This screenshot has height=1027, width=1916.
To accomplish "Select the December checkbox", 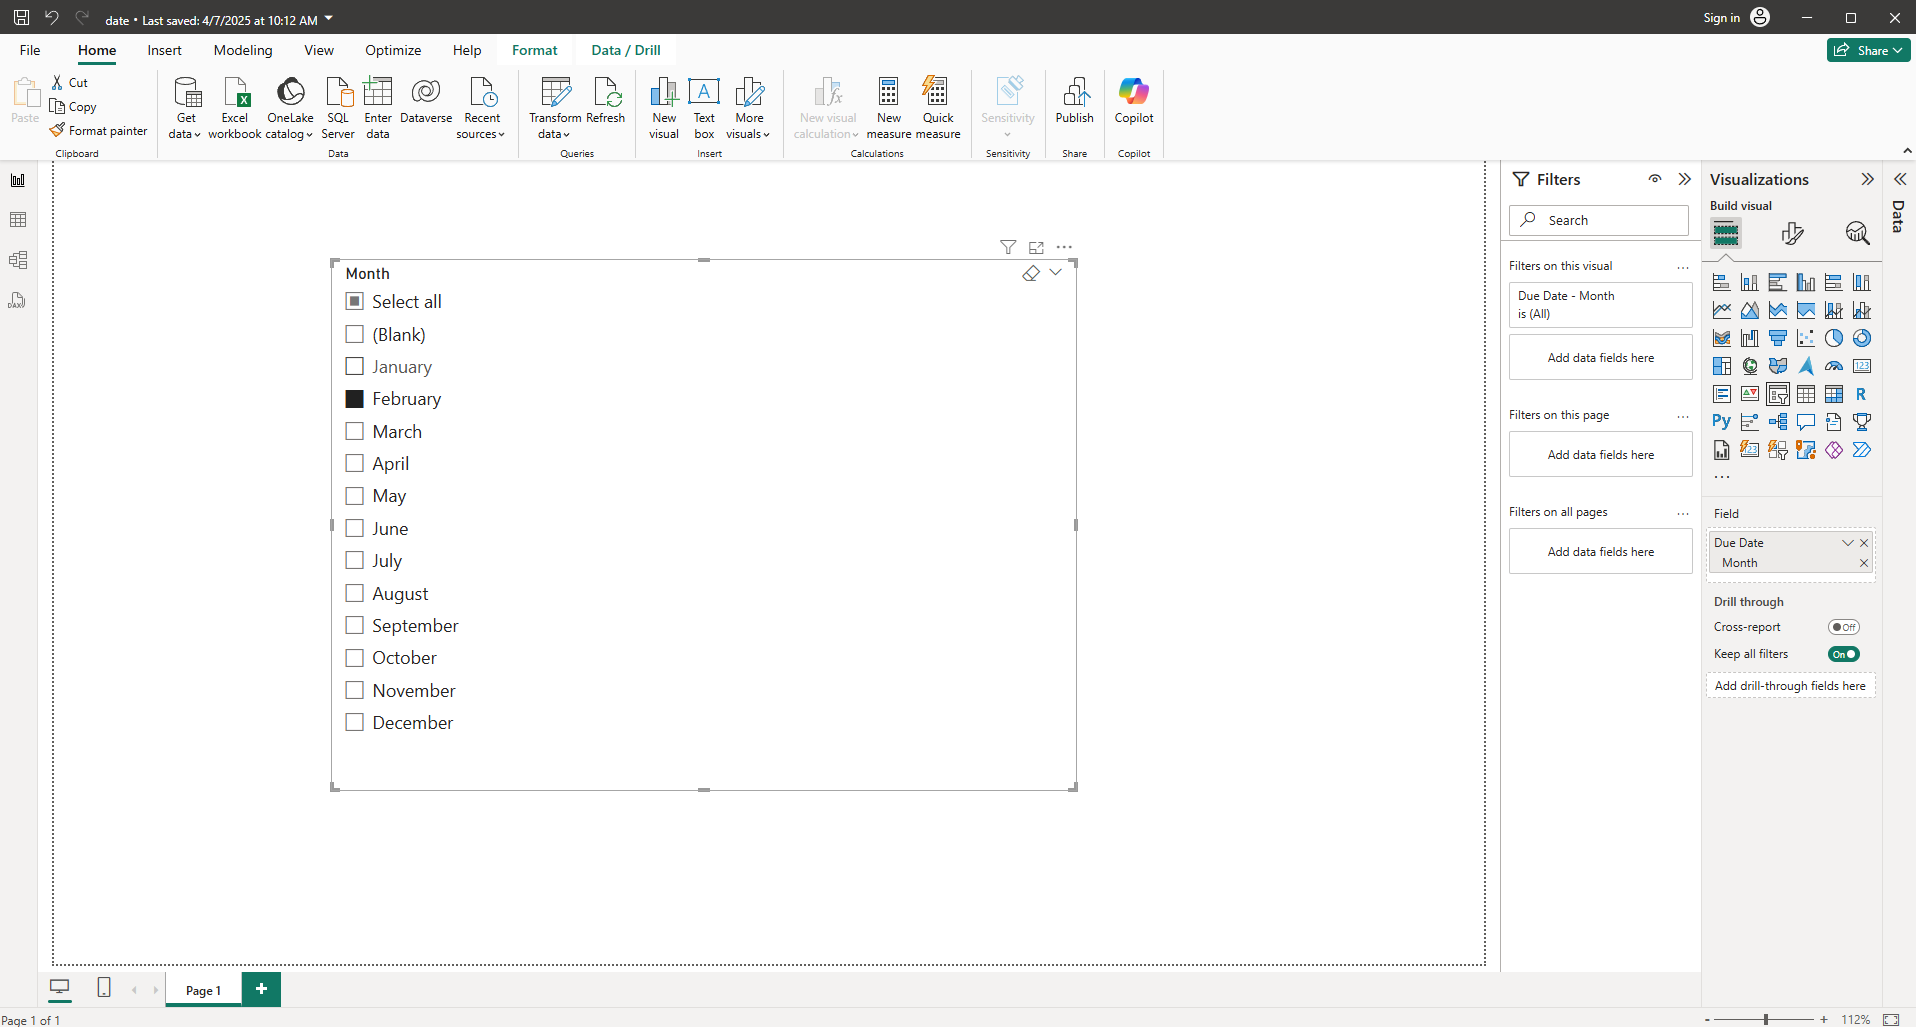I will click(354, 722).
